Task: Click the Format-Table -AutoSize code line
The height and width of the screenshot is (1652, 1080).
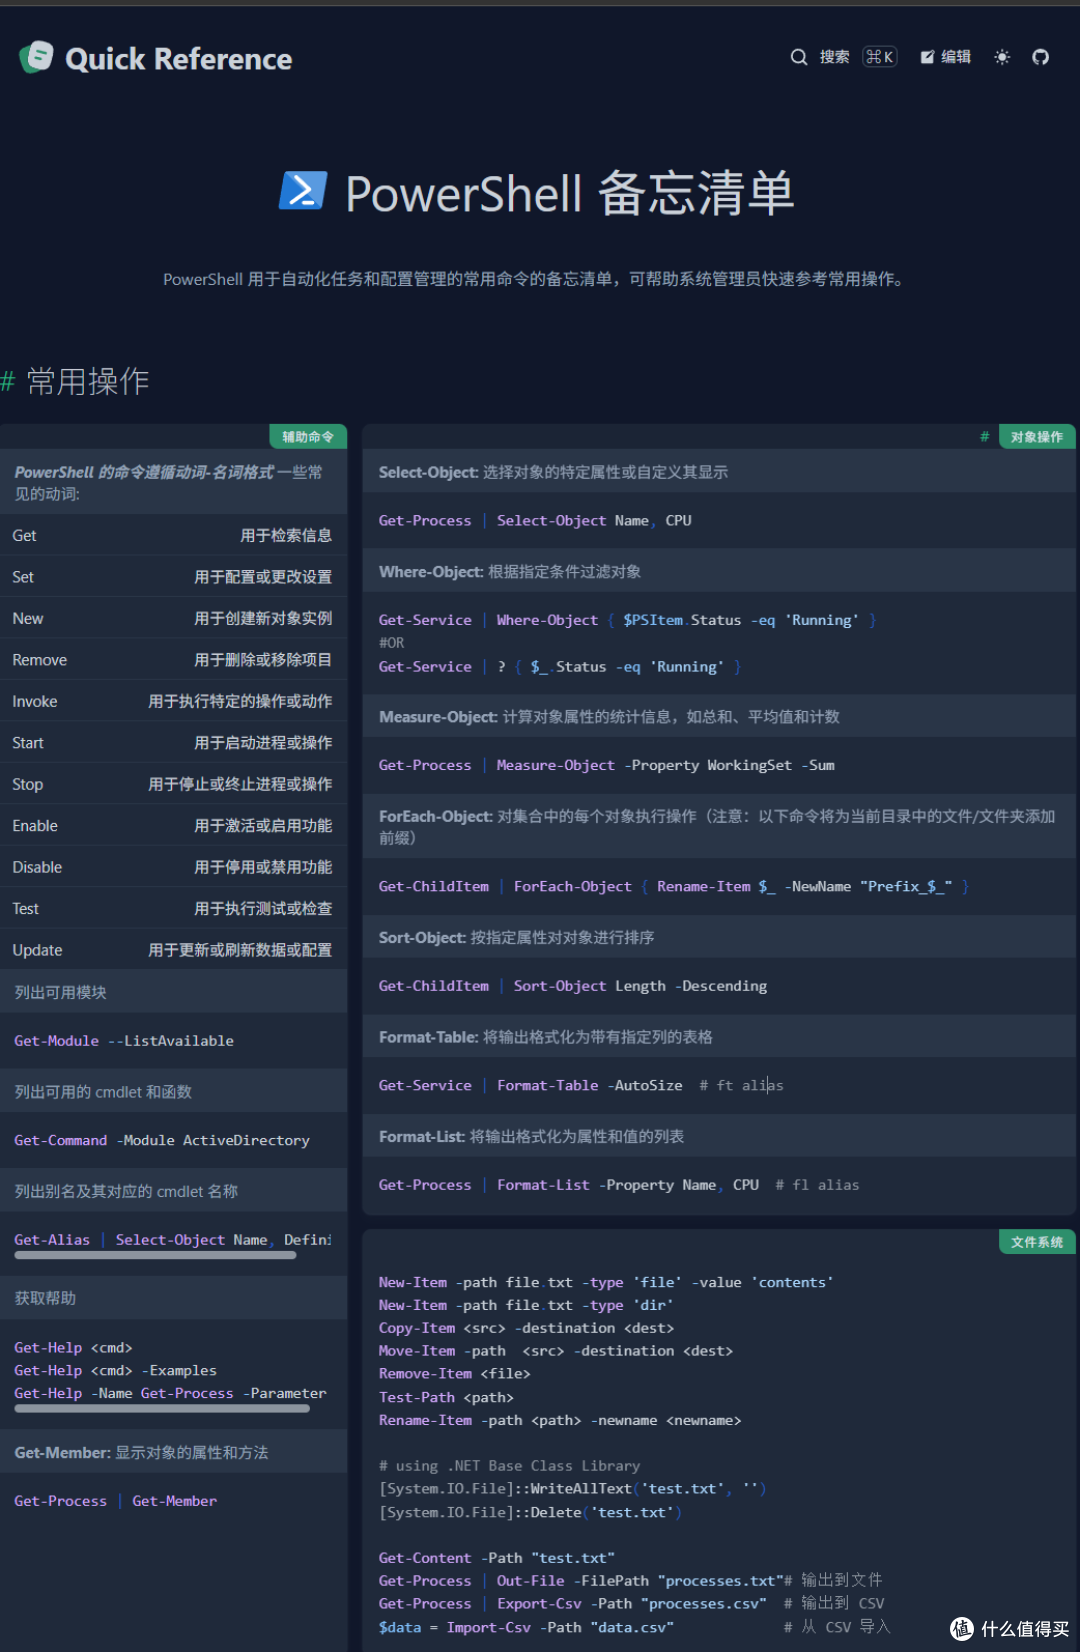Action: point(581,1085)
